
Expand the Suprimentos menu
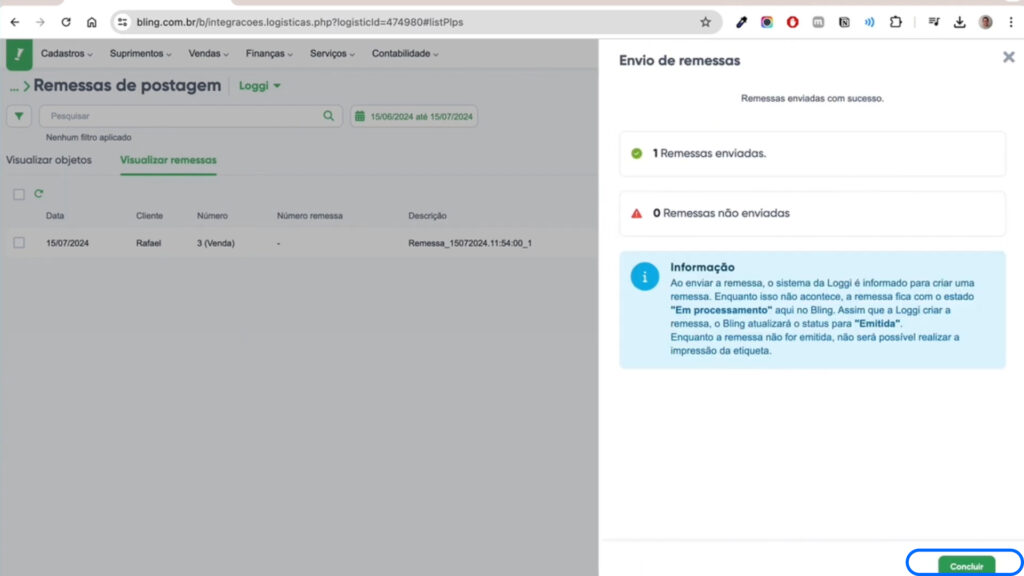[140, 54]
